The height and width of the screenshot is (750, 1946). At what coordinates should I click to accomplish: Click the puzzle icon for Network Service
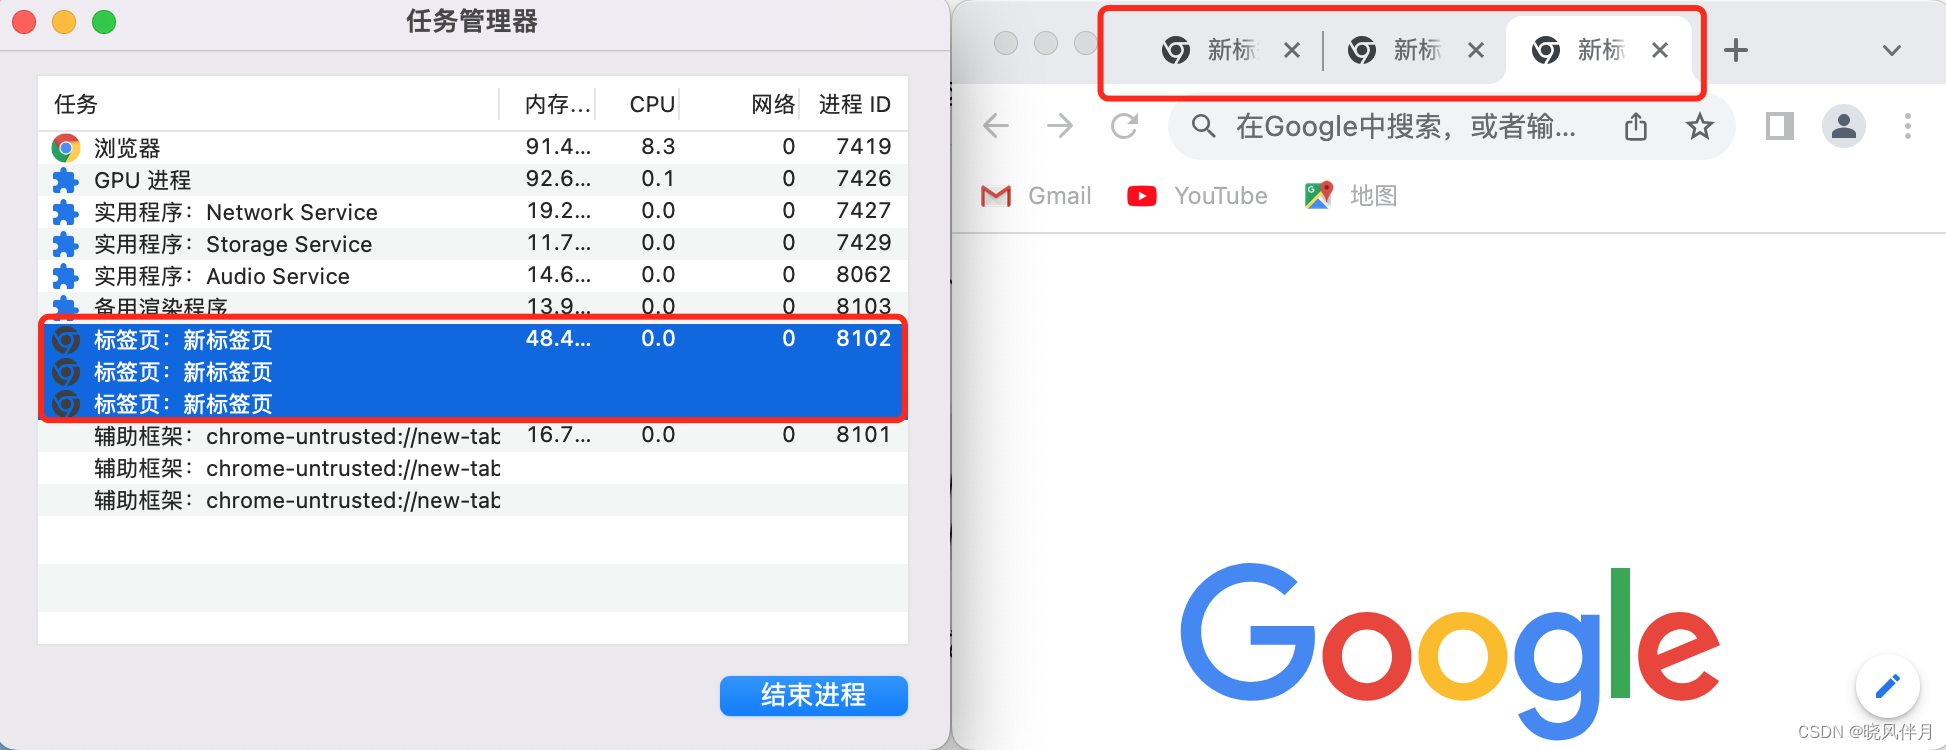click(x=66, y=212)
